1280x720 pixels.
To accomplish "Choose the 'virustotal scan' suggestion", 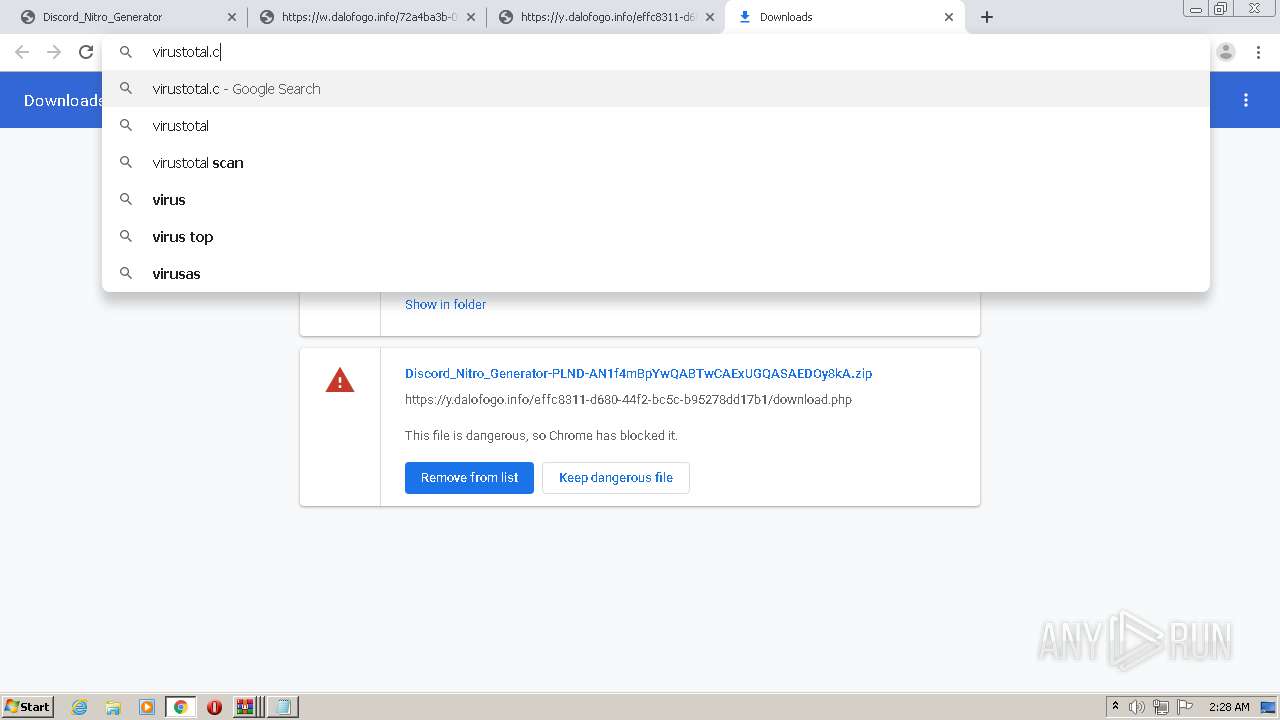I will pyautogui.click(x=655, y=163).
